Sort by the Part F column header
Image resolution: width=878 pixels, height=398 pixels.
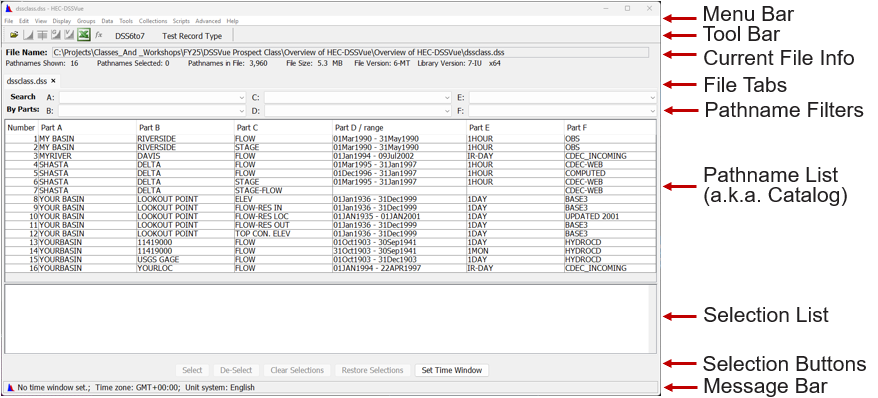pyautogui.click(x=610, y=128)
